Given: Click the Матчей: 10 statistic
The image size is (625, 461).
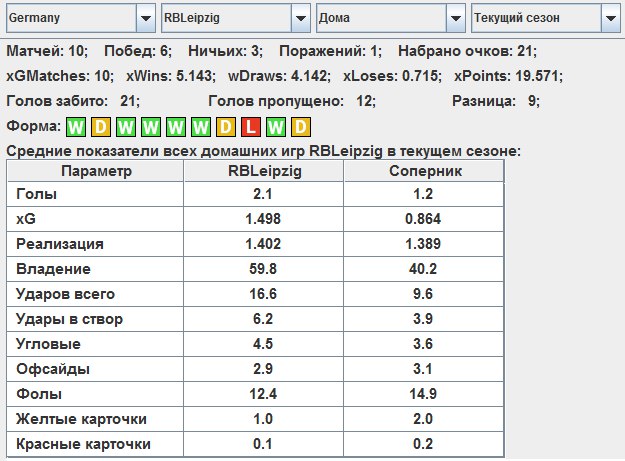Looking at the screenshot, I should 47,51.
